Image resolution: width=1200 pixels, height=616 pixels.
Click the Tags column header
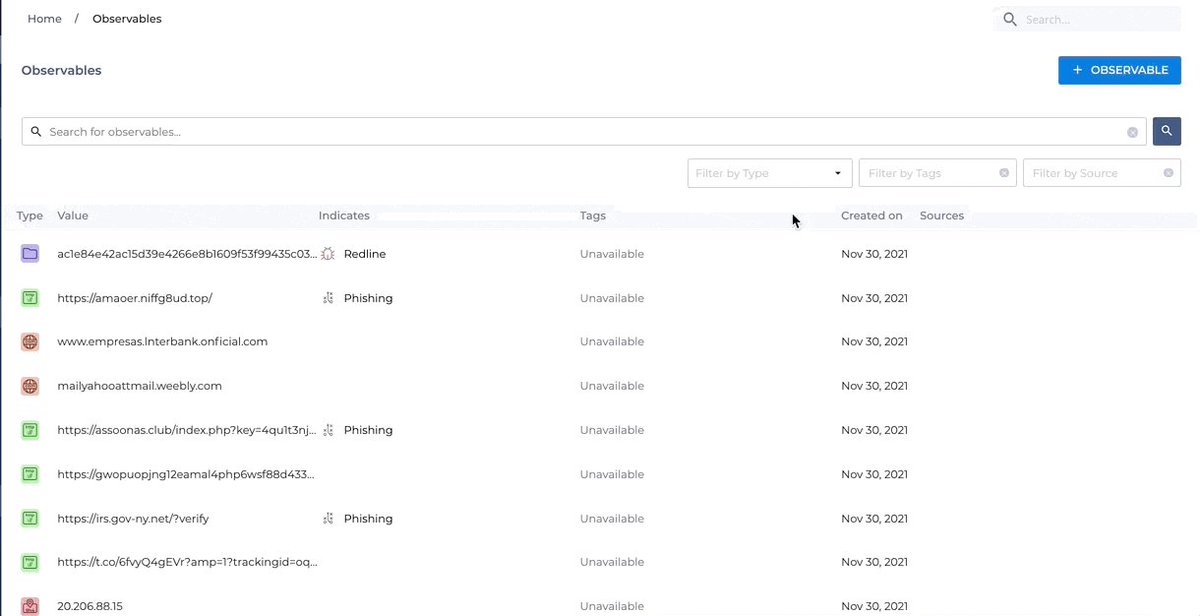tap(593, 216)
